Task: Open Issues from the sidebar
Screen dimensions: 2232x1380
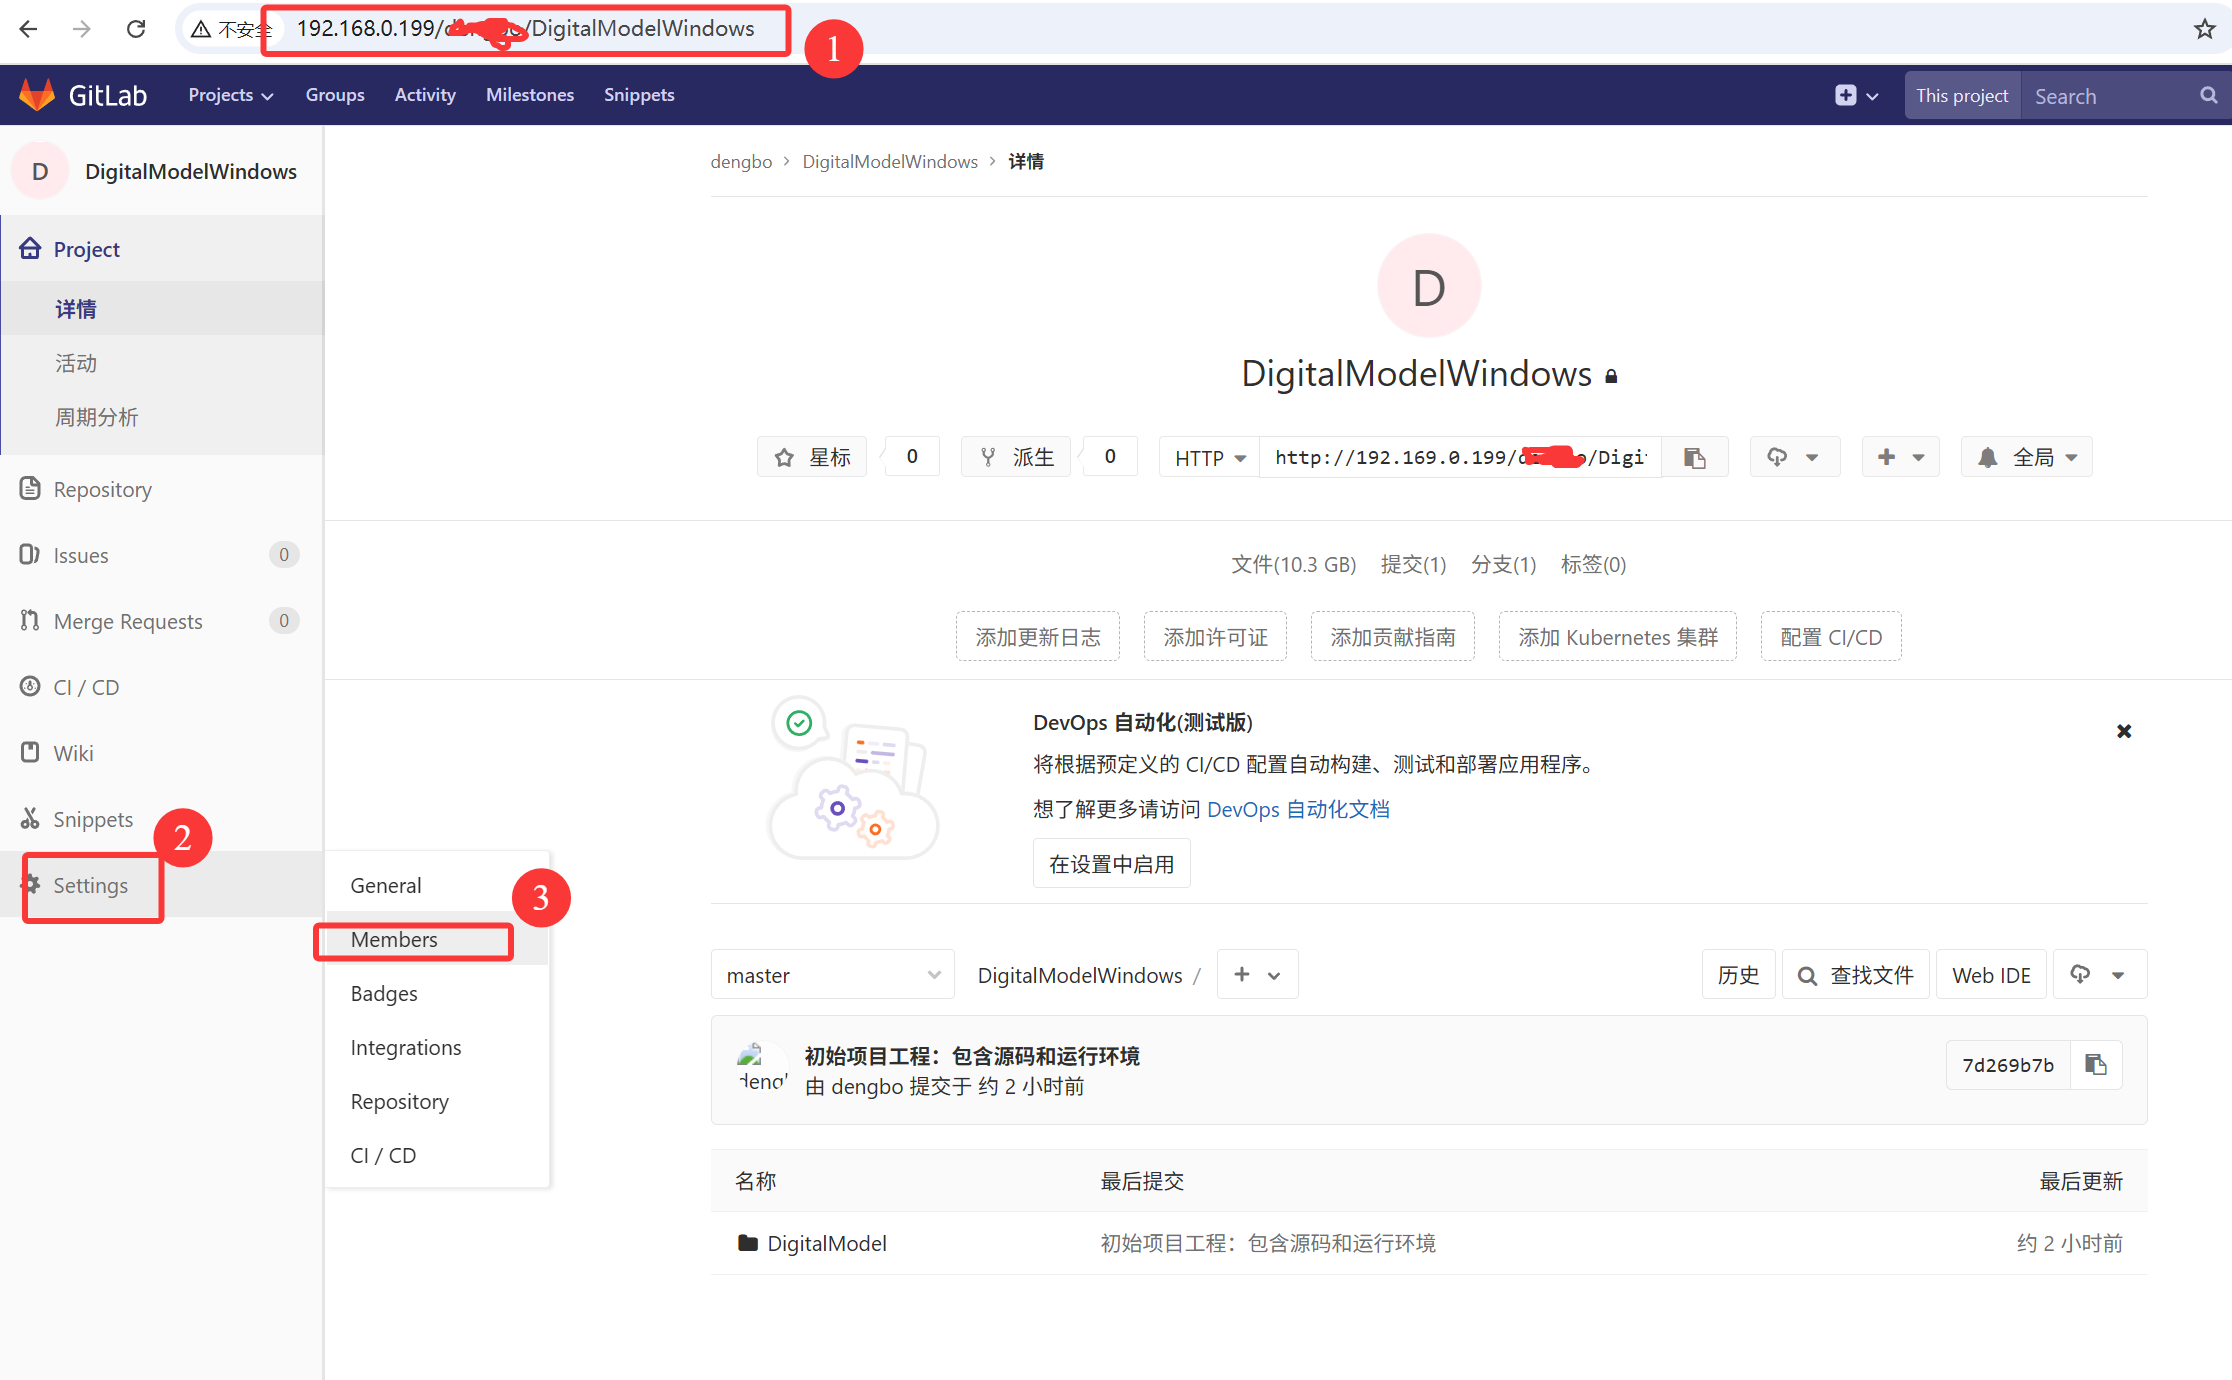Action: pos(80,555)
